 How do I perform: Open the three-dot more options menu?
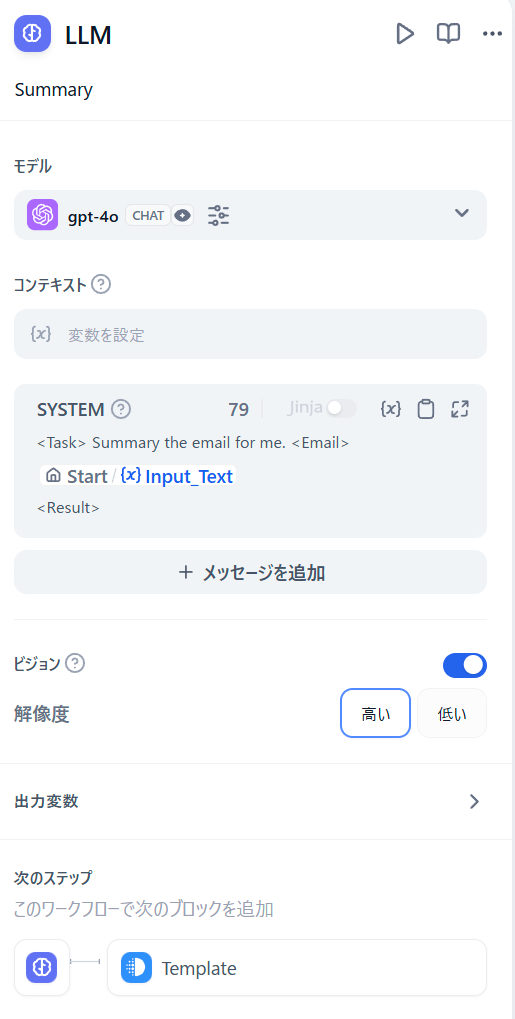pyautogui.click(x=492, y=34)
